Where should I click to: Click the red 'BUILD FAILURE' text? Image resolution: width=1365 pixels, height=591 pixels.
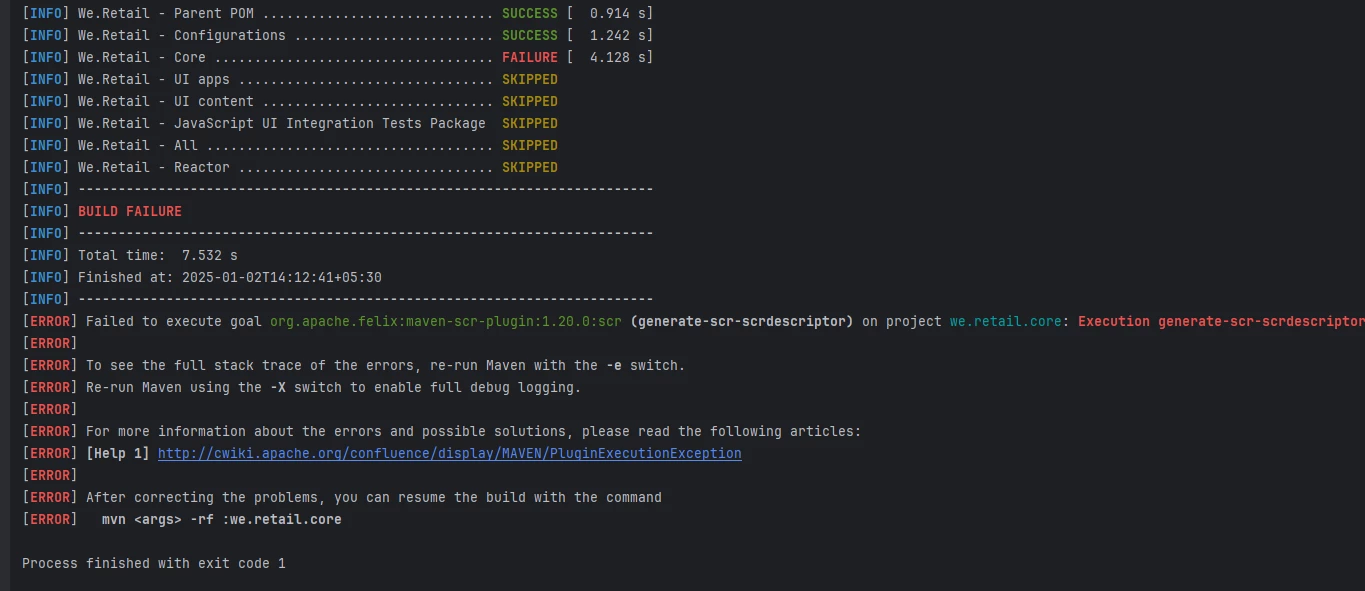point(130,211)
